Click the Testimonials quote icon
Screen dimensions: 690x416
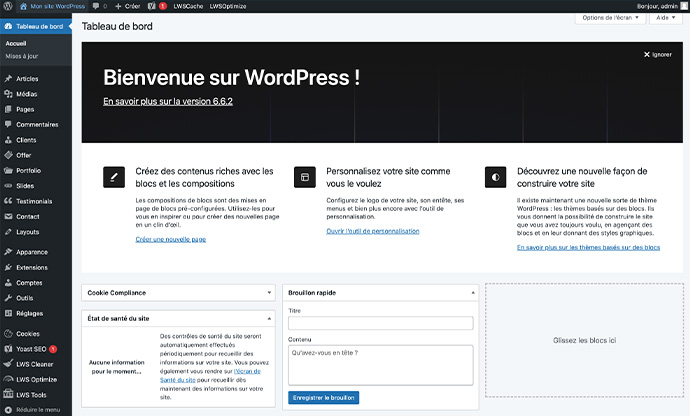(x=8, y=201)
